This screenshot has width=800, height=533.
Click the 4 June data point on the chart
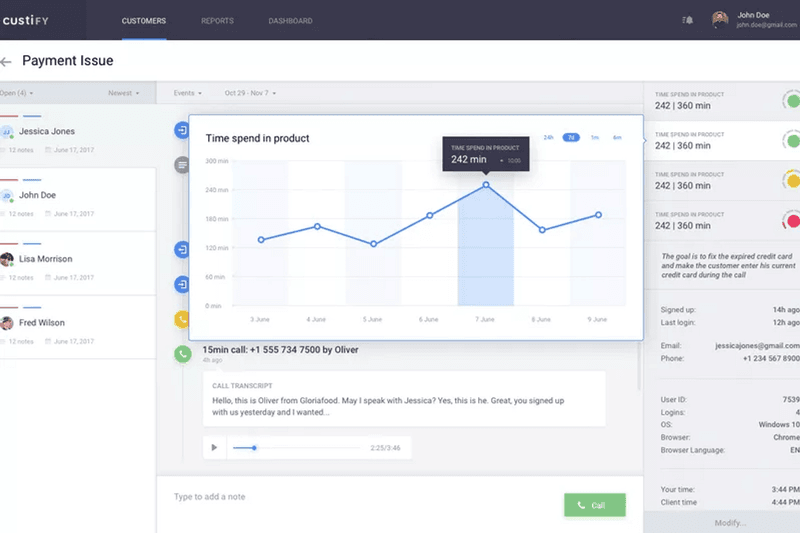tap(317, 226)
